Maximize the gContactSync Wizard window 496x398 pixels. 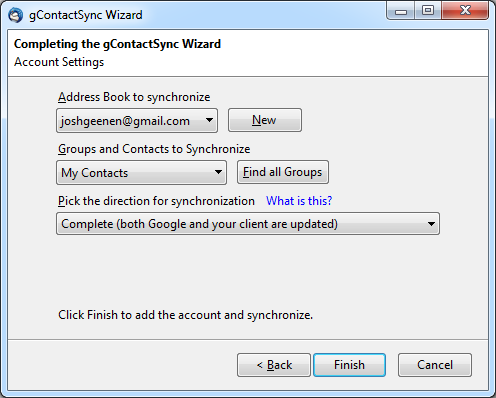tap(428, 11)
